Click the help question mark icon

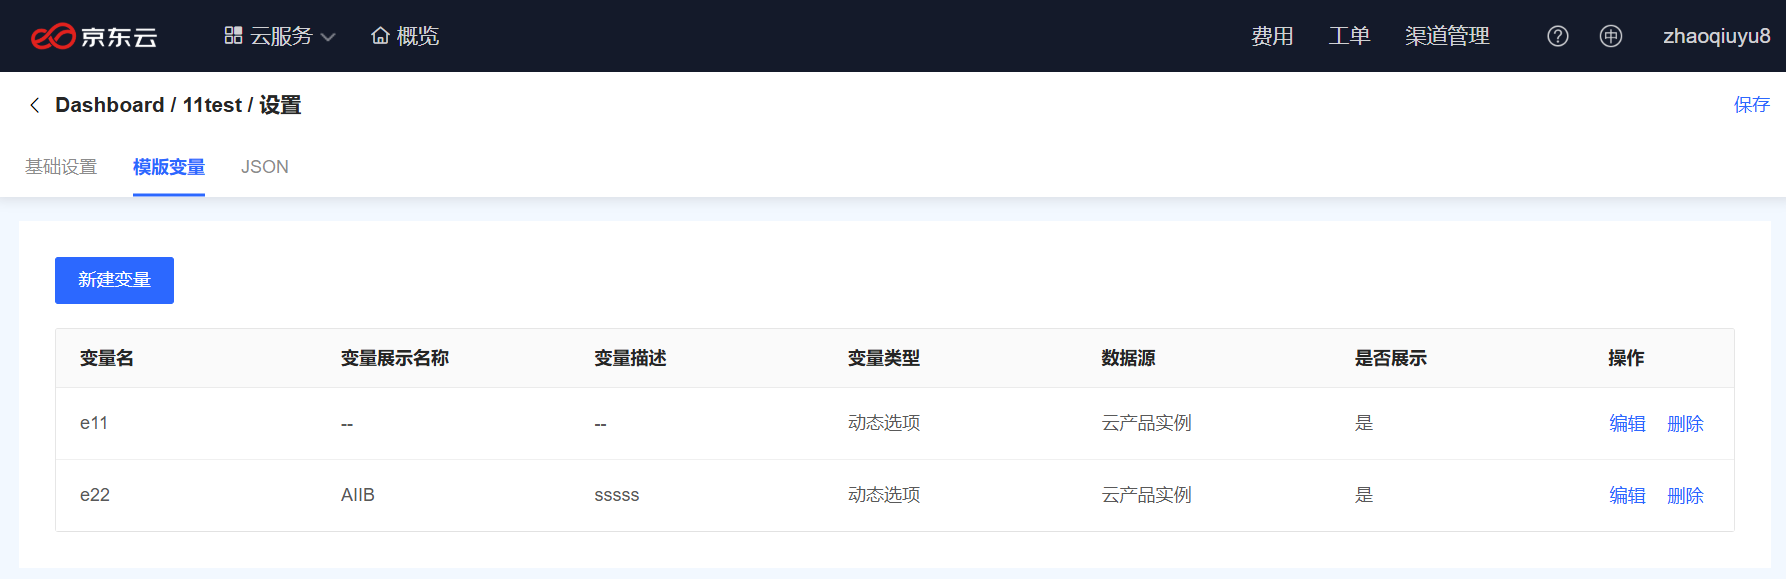pyautogui.click(x=1558, y=36)
